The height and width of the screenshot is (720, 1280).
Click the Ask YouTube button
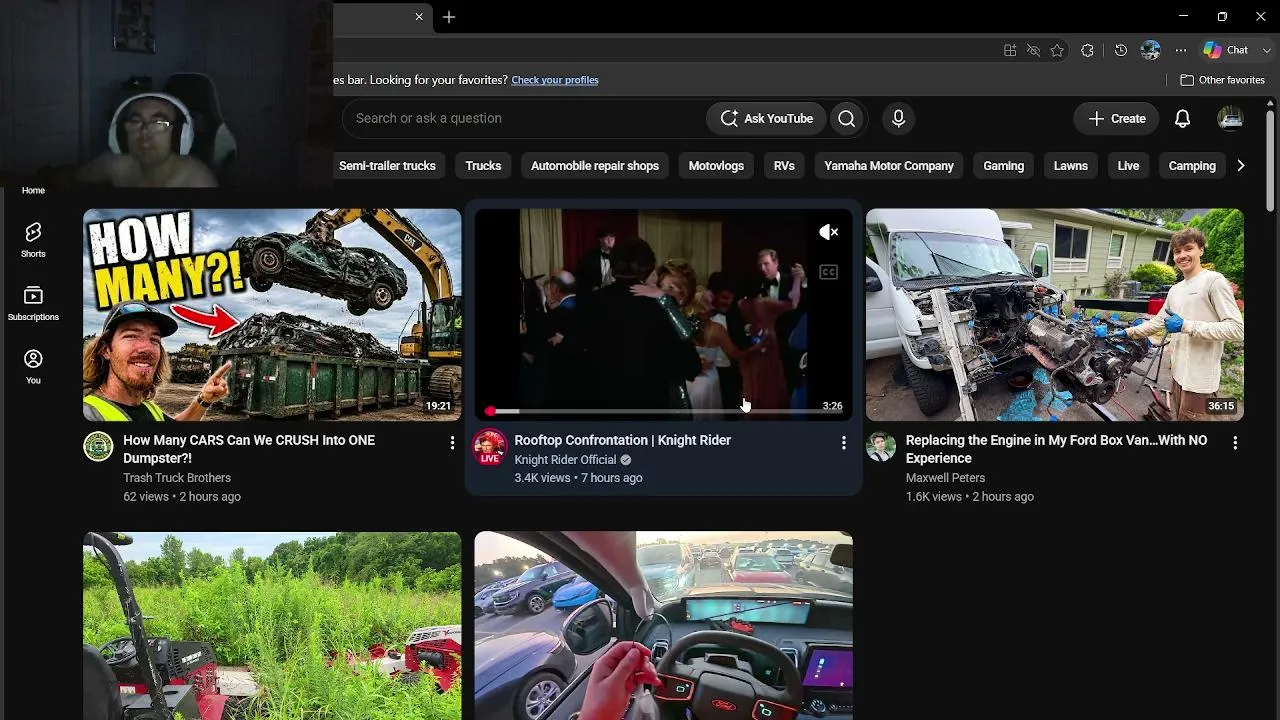pos(766,118)
